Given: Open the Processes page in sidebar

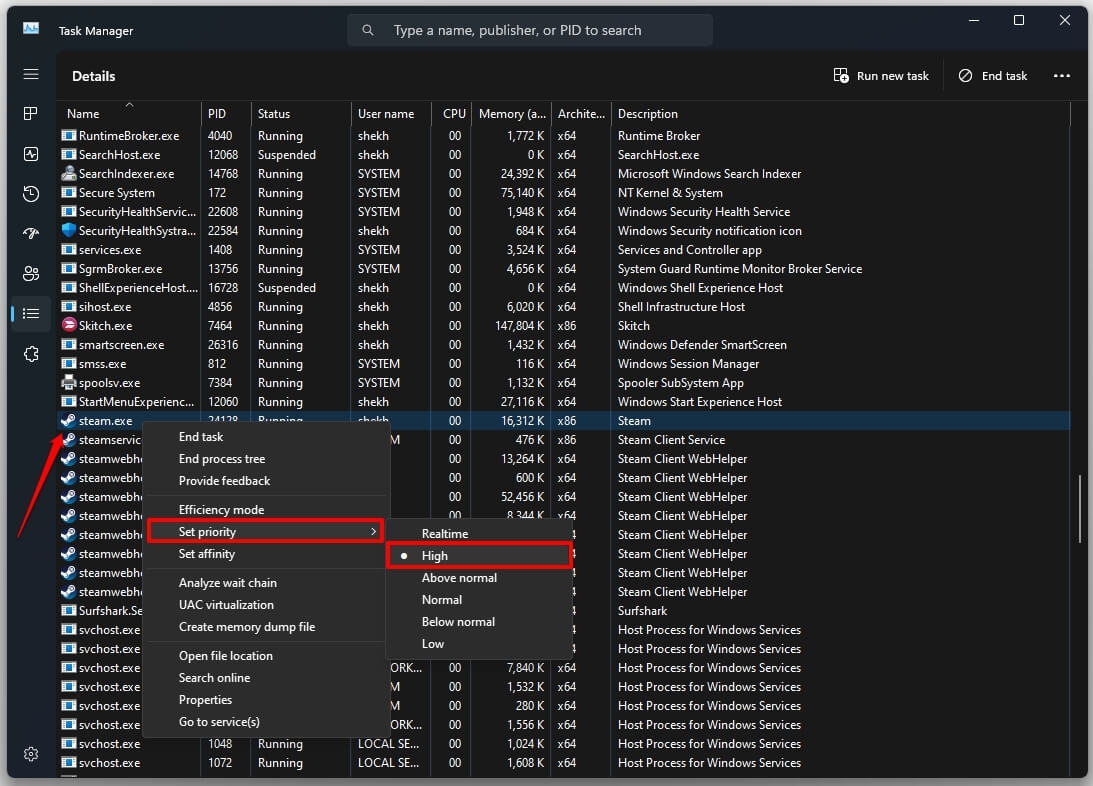Looking at the screenshot, I should [31, 114].
